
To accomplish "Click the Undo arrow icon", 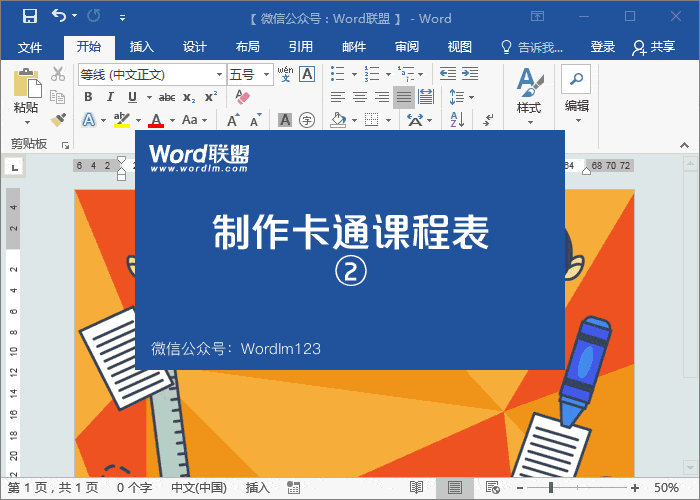I will (59, 16).
